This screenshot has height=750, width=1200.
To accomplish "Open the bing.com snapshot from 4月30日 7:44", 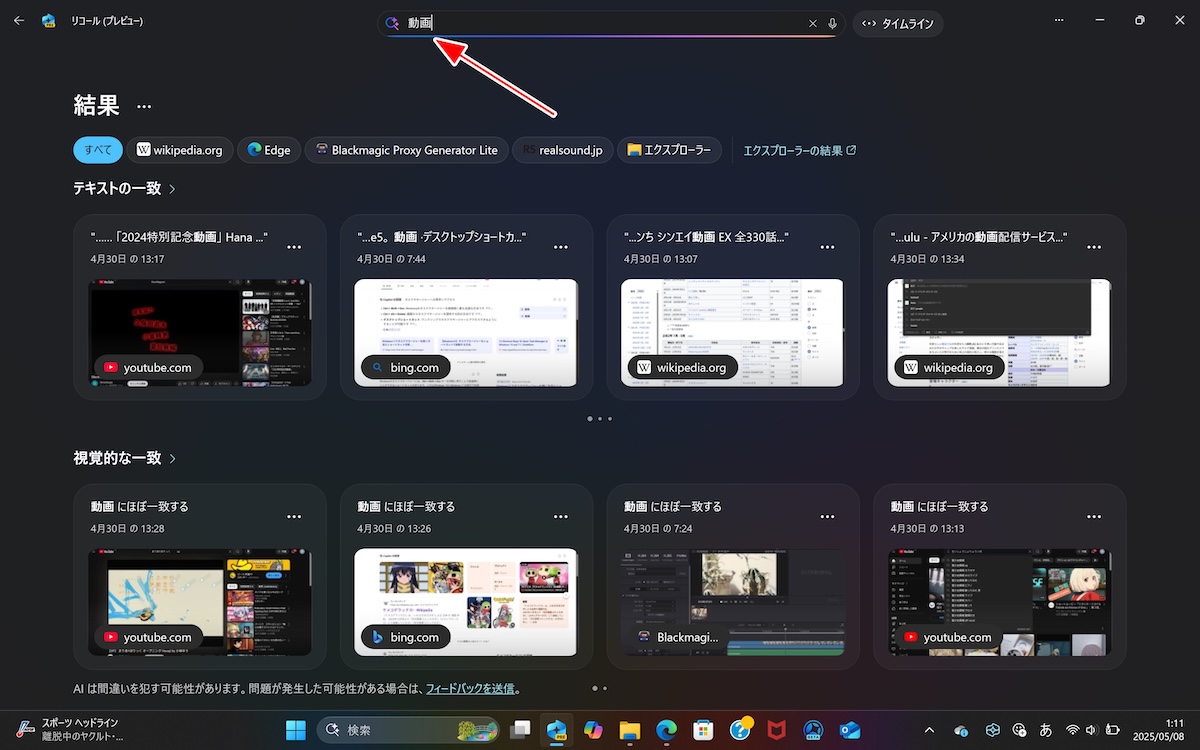I will pyautogui.click(x=465, y=332).
